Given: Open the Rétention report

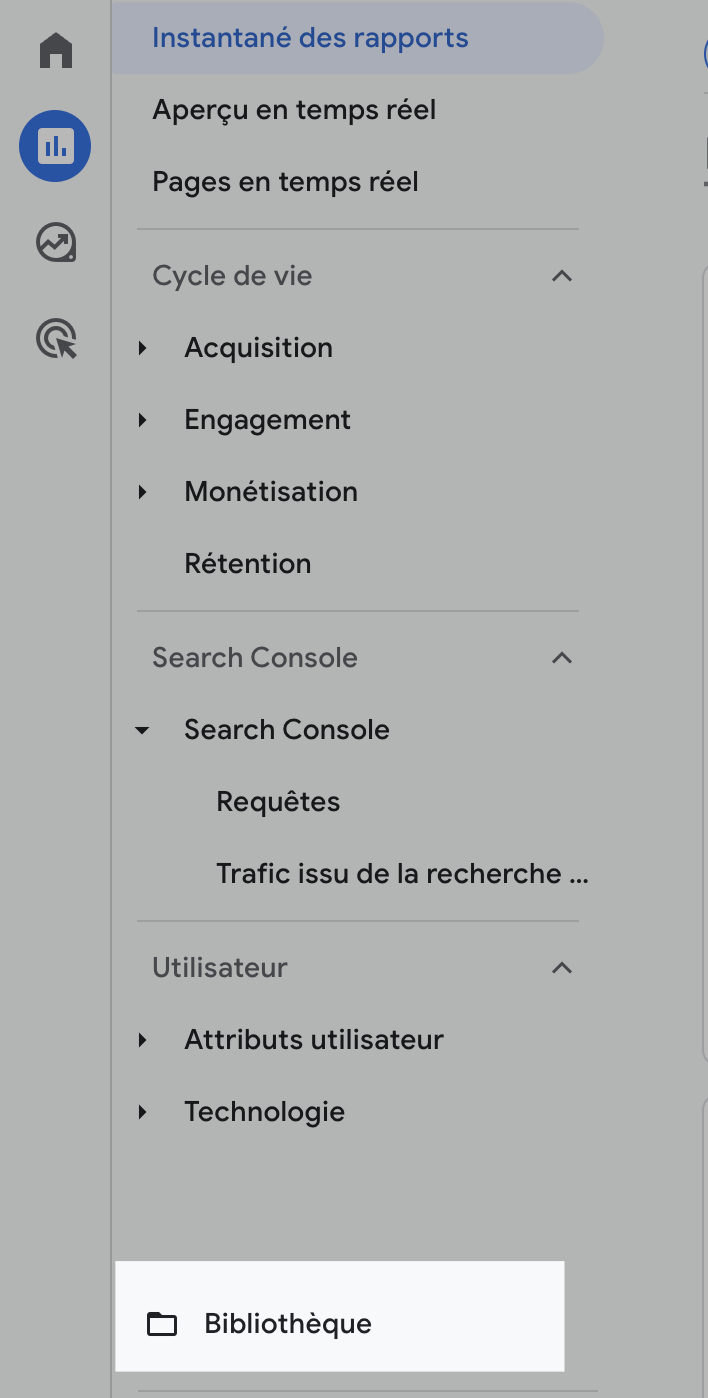Looking at the screenshot, I should point(248,564).
